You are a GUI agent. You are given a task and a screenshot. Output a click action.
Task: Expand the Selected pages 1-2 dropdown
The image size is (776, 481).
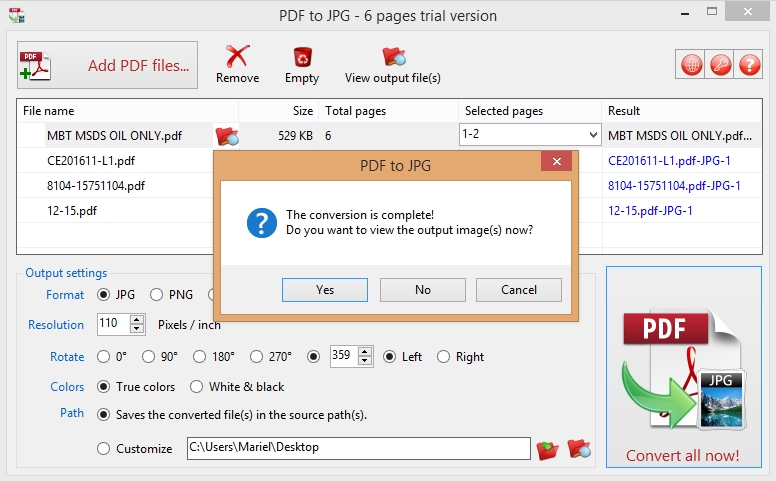click(593, 135)
